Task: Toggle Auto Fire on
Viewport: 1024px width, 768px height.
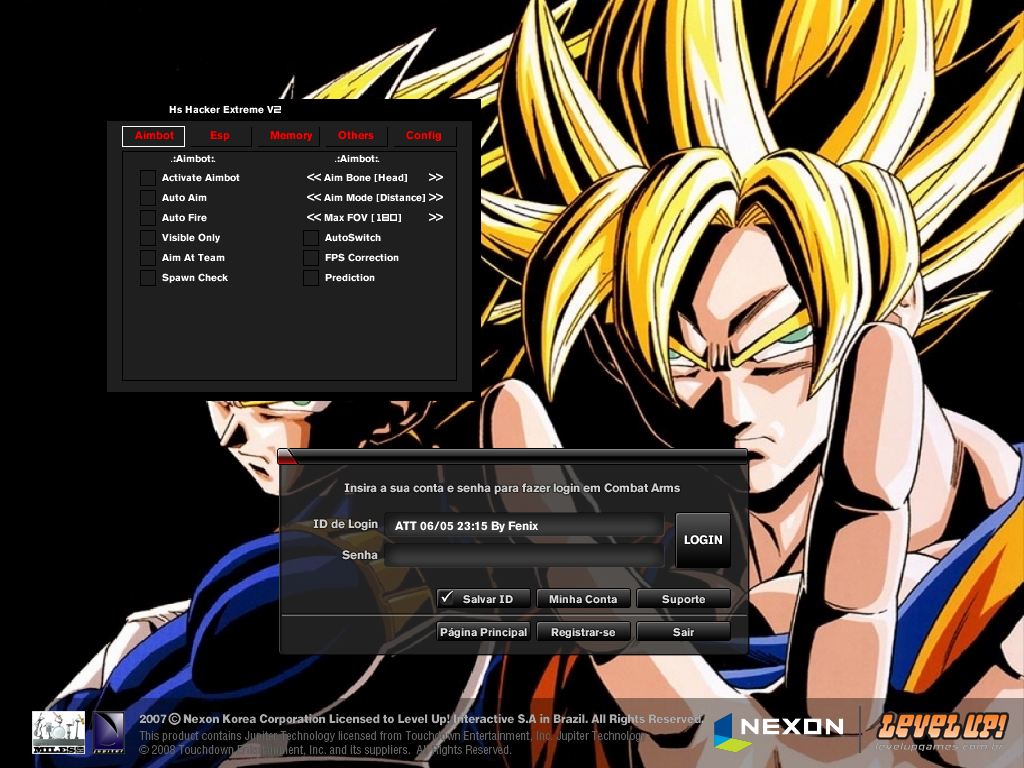Action: point(148,218)
